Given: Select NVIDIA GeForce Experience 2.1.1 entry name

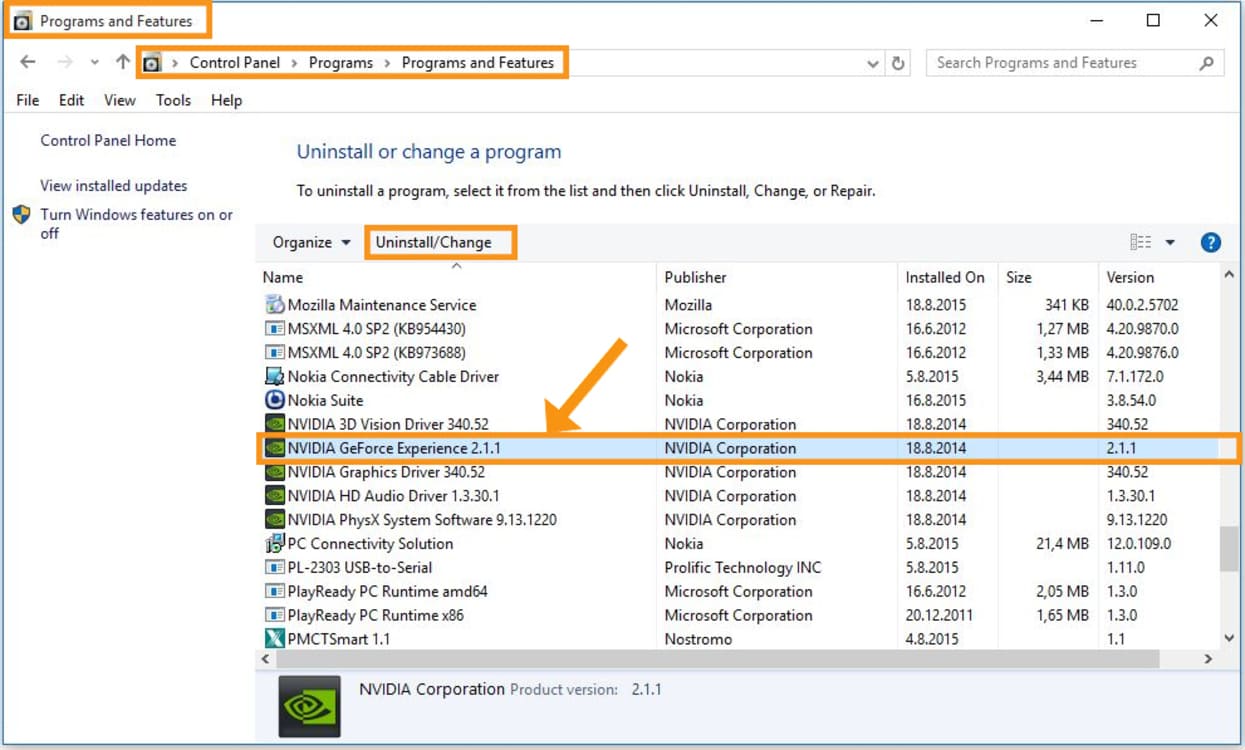Looking at the screenshot, I should pos(394,448).
